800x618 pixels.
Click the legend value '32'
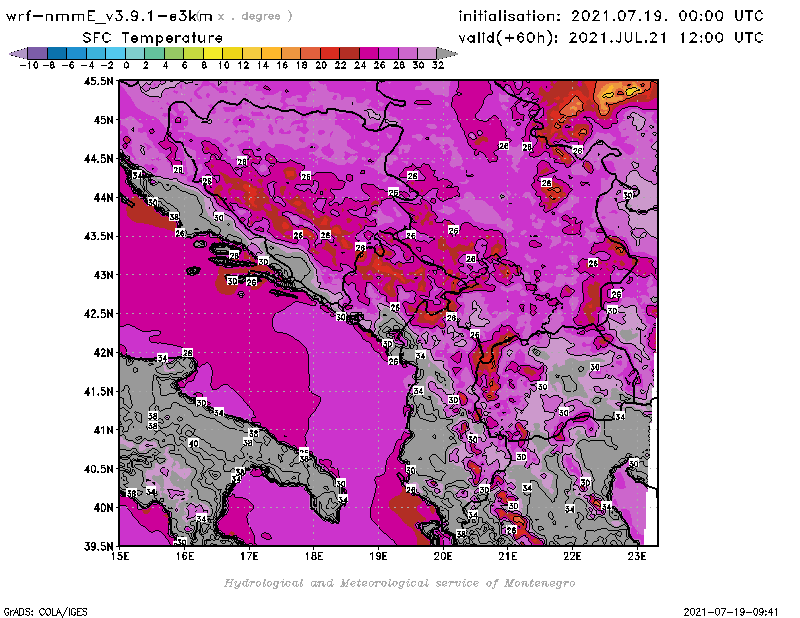click(438, 65)
